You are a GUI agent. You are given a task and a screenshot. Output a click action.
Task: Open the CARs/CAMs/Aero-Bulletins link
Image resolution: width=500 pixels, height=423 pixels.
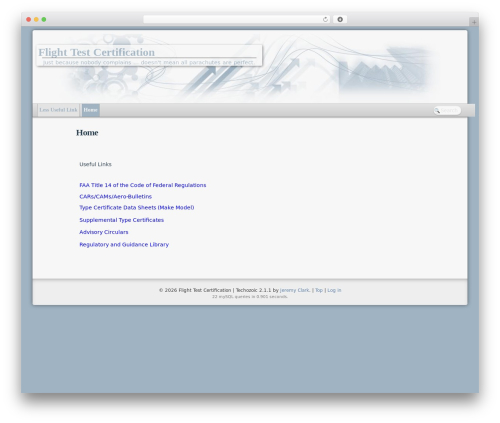pyautogui.click(x=115, y=196)
